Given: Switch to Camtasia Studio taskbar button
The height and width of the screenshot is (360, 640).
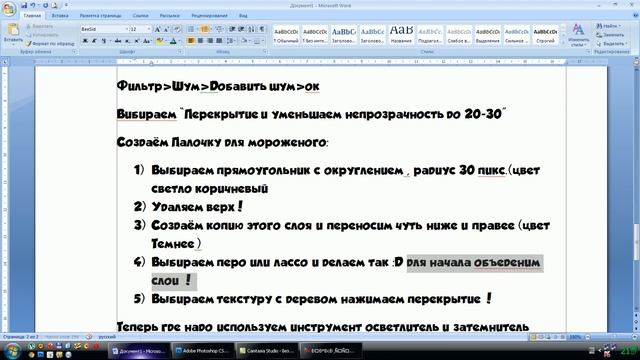Looking at the screenshot, I should pyautogui.click(x=267, y=351).
